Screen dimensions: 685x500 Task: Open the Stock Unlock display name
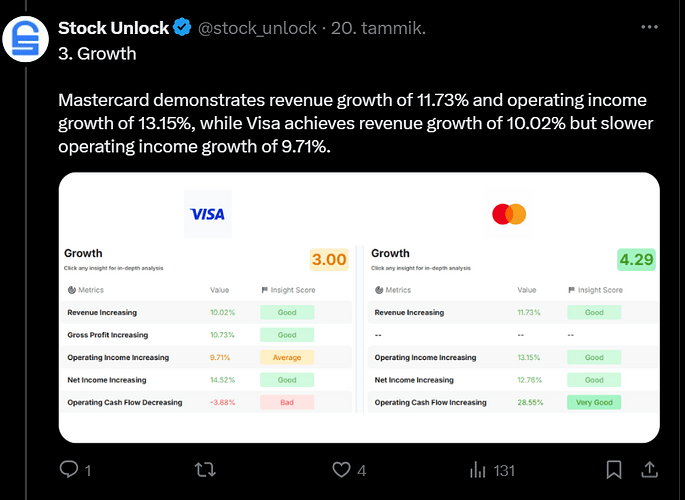pos(113,28)
